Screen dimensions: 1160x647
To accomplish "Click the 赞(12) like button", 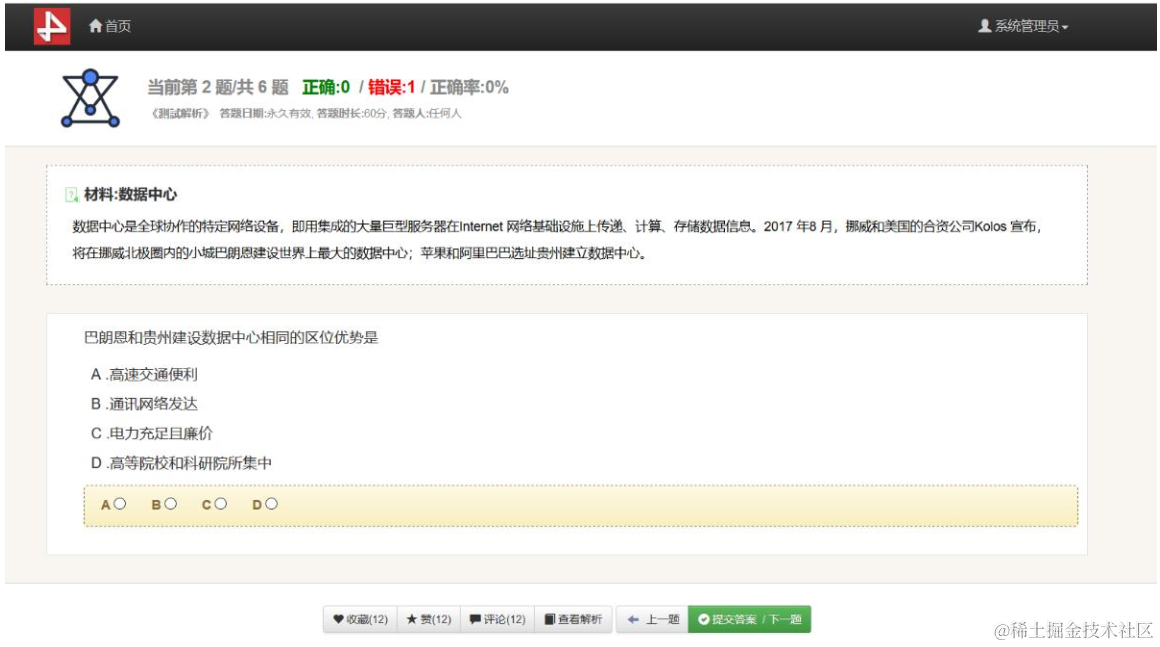I will coord(429,619).
